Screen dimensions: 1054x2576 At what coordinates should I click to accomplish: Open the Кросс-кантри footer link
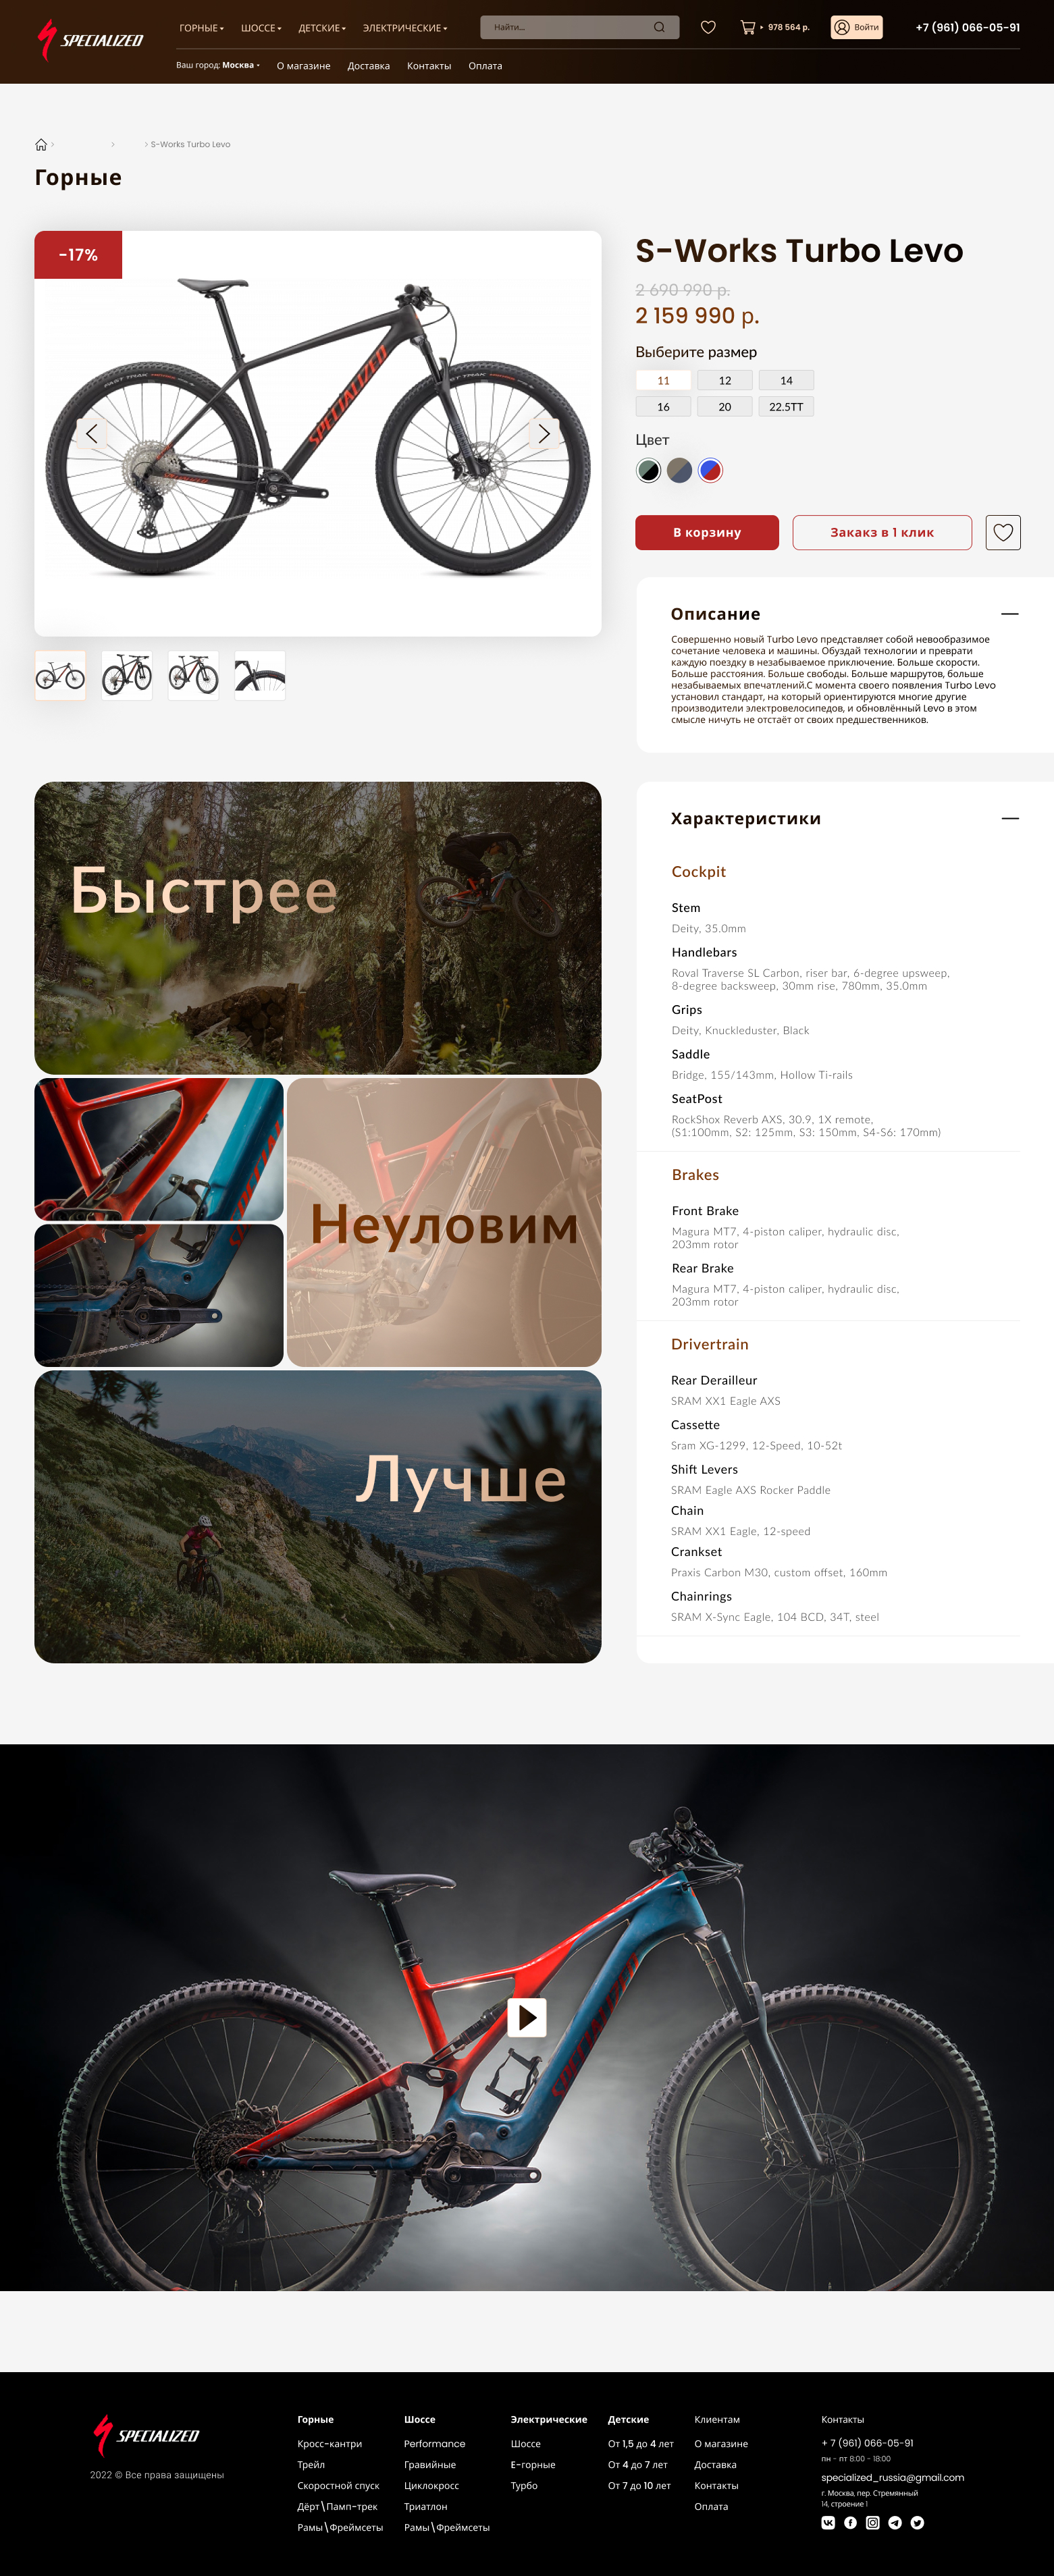click(330, 2443)
